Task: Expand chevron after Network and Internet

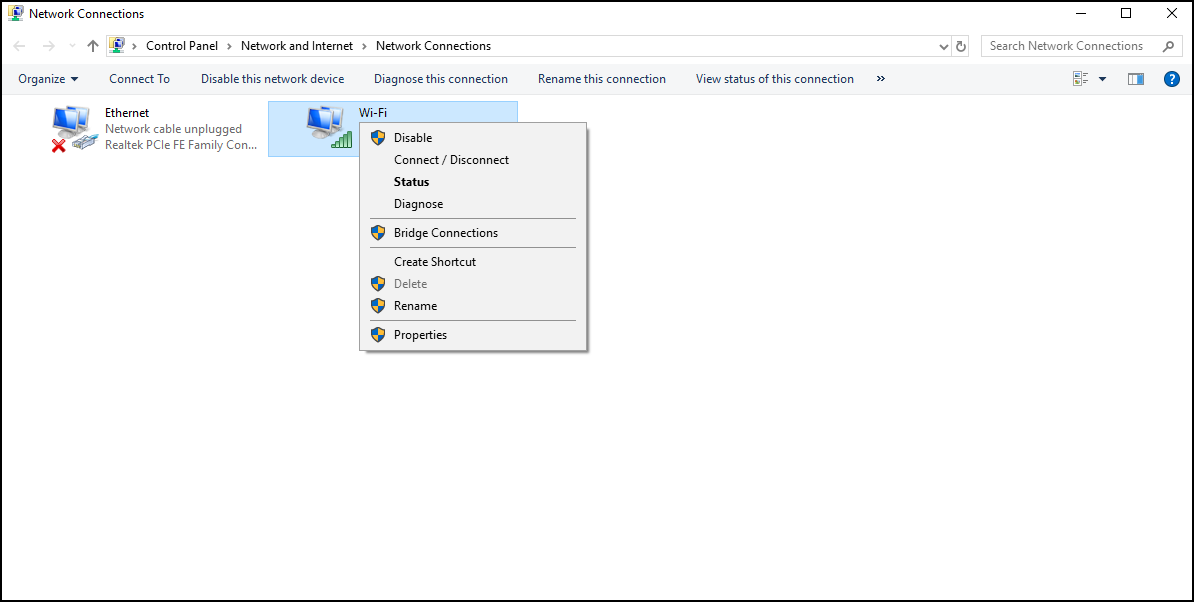Action: click(x=365, y=46)
